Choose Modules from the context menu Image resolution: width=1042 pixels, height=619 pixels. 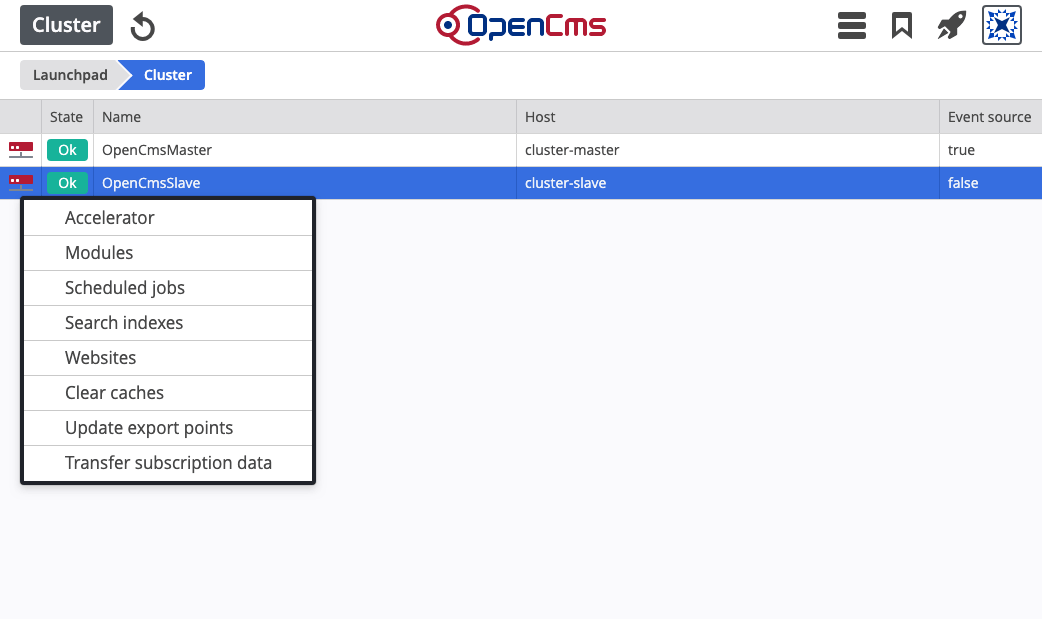[167, 253]
